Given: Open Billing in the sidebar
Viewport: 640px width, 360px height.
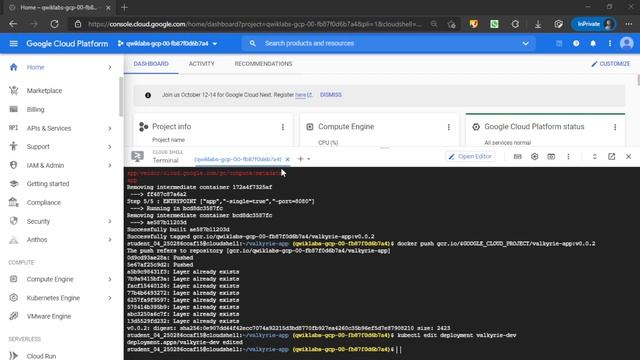Looking at the screenshot, I should click(36, 109).
